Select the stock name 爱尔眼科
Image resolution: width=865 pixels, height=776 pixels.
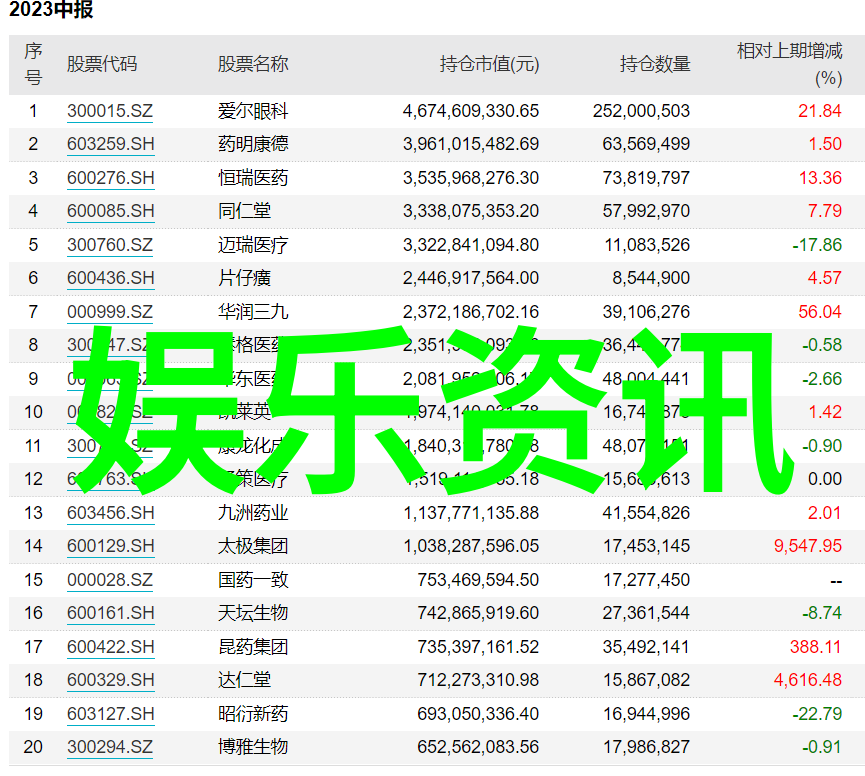(253, 111)
